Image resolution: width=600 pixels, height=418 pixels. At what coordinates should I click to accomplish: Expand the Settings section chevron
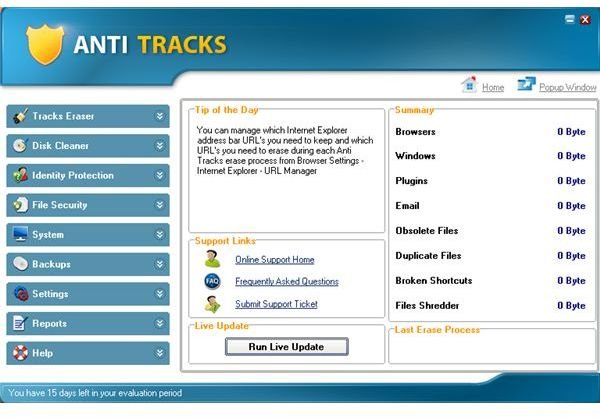pos(160,294)
